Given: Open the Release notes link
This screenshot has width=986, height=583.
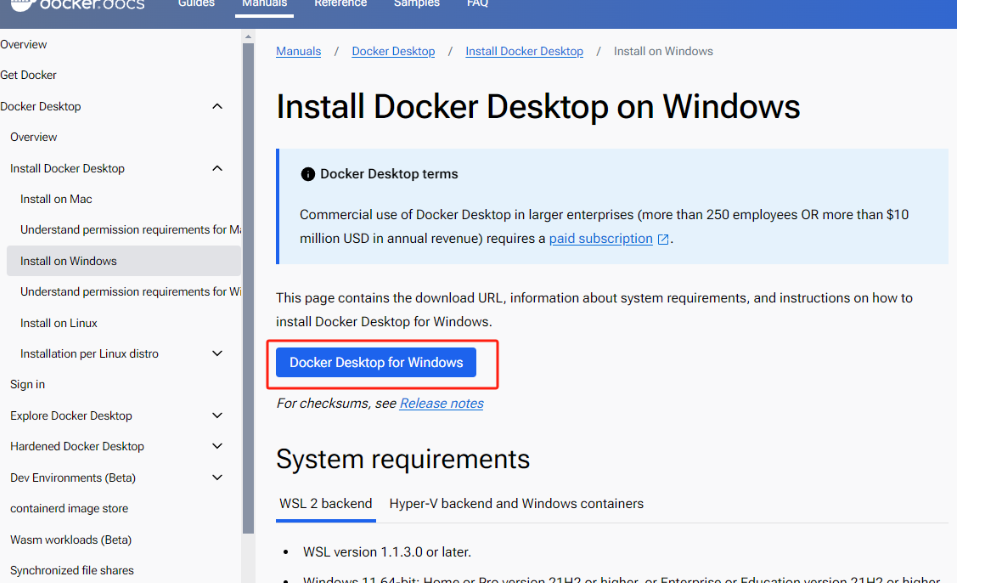Looking at the screenshot, I should coord(441,404).
